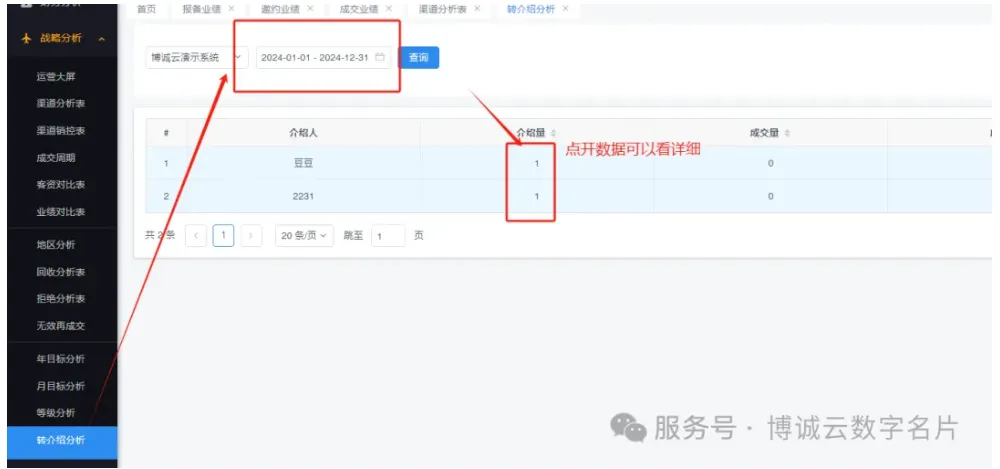Close the 报备业绩 tab with its X
This screenshot has width=1000, height=469.
[231, 9]
